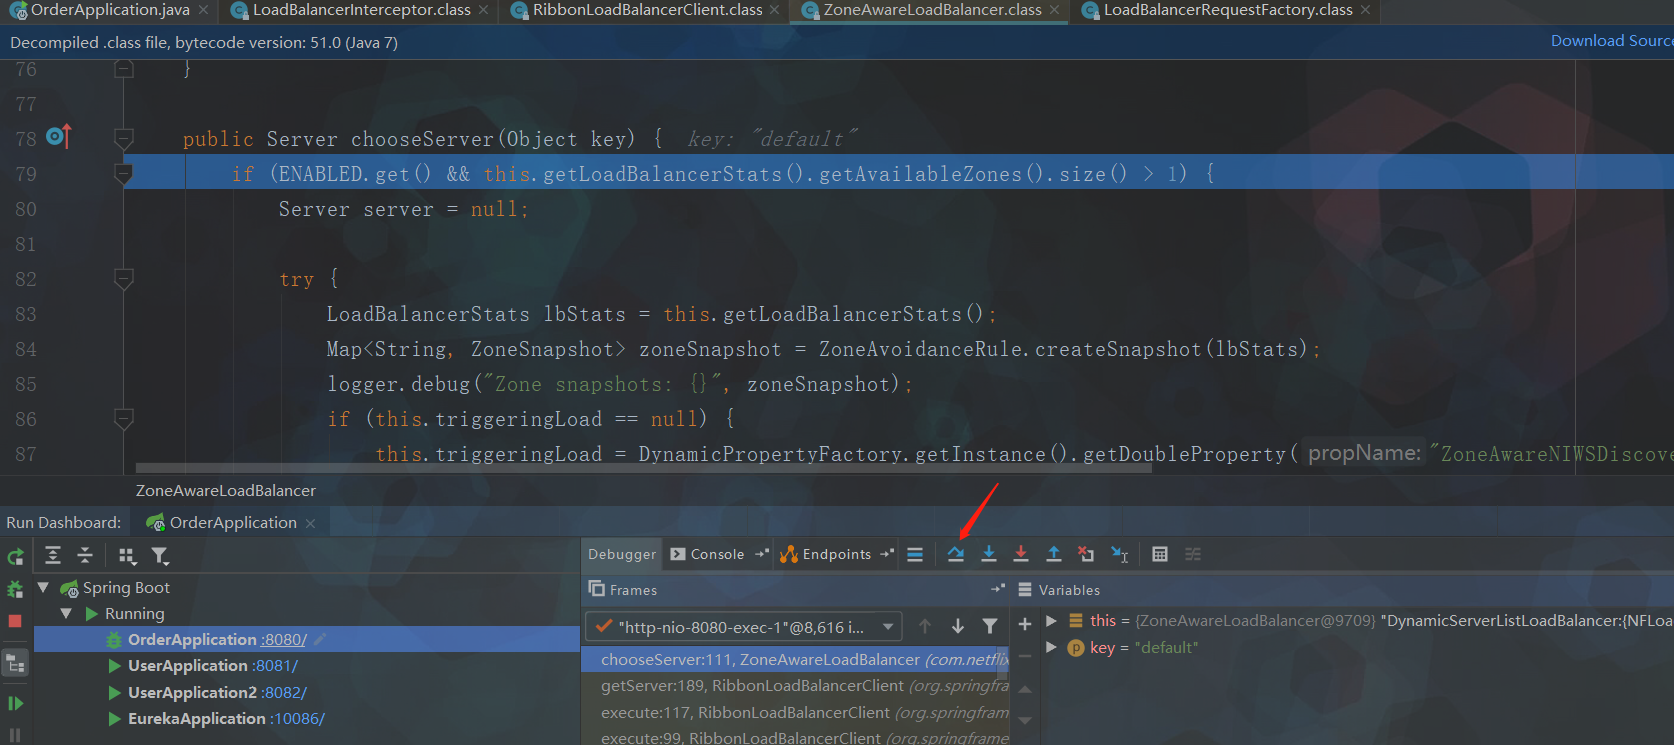Viewport: 1674px width, 745px height.
Task: Select the Debugger tab
Action: [622, 554]
